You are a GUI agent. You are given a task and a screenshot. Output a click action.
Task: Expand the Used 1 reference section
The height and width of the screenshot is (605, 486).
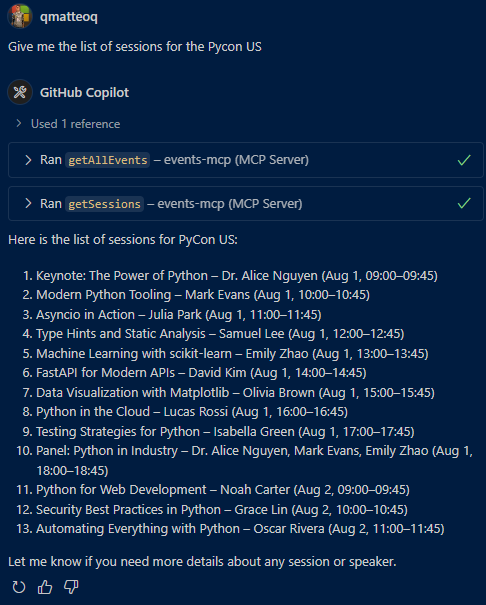19,123
